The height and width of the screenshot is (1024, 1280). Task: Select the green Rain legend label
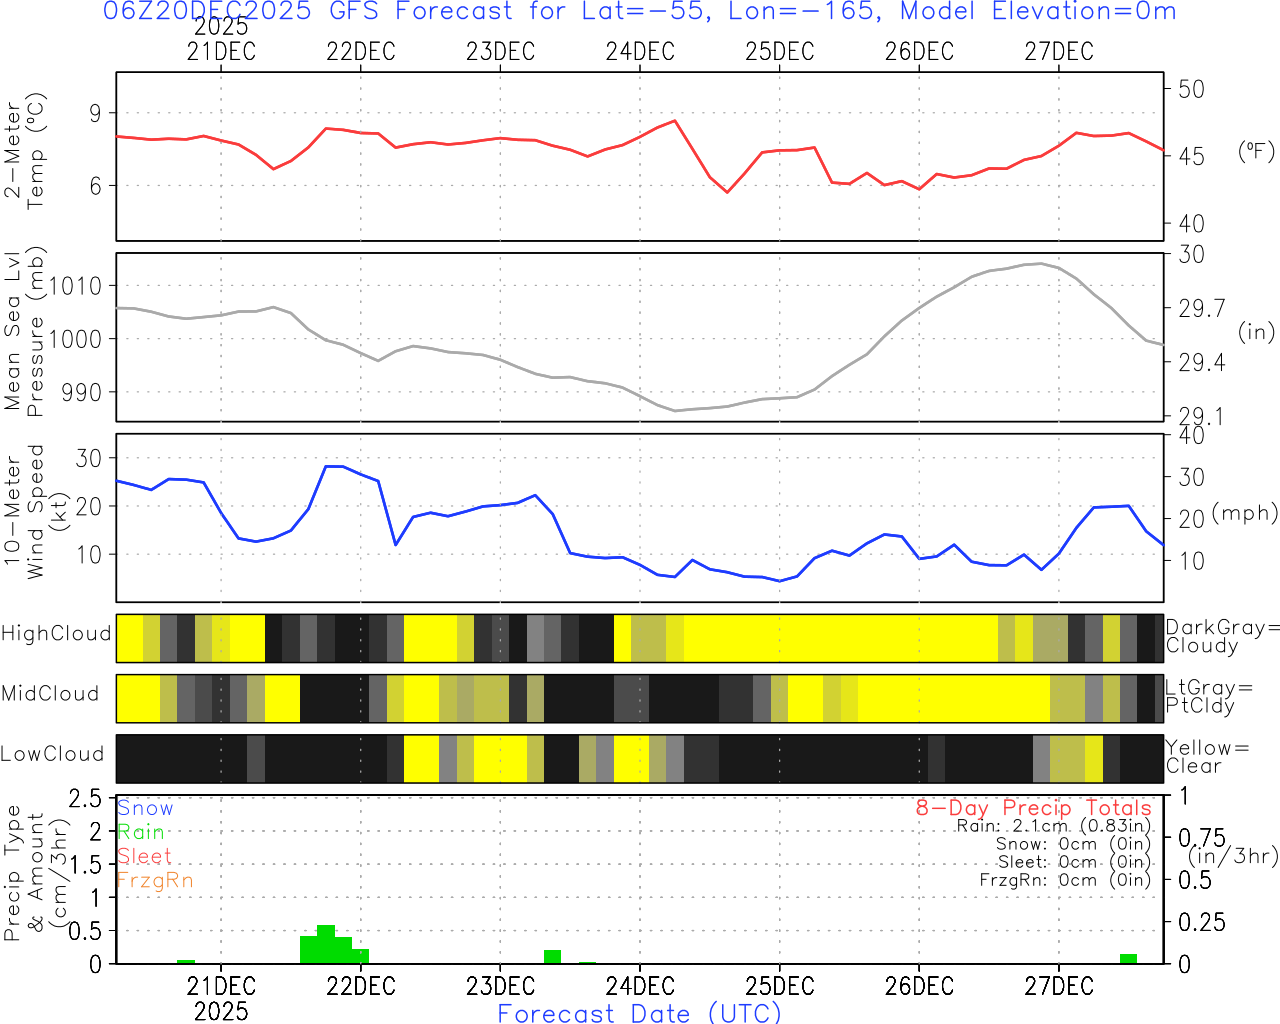[x=141, y=832]
